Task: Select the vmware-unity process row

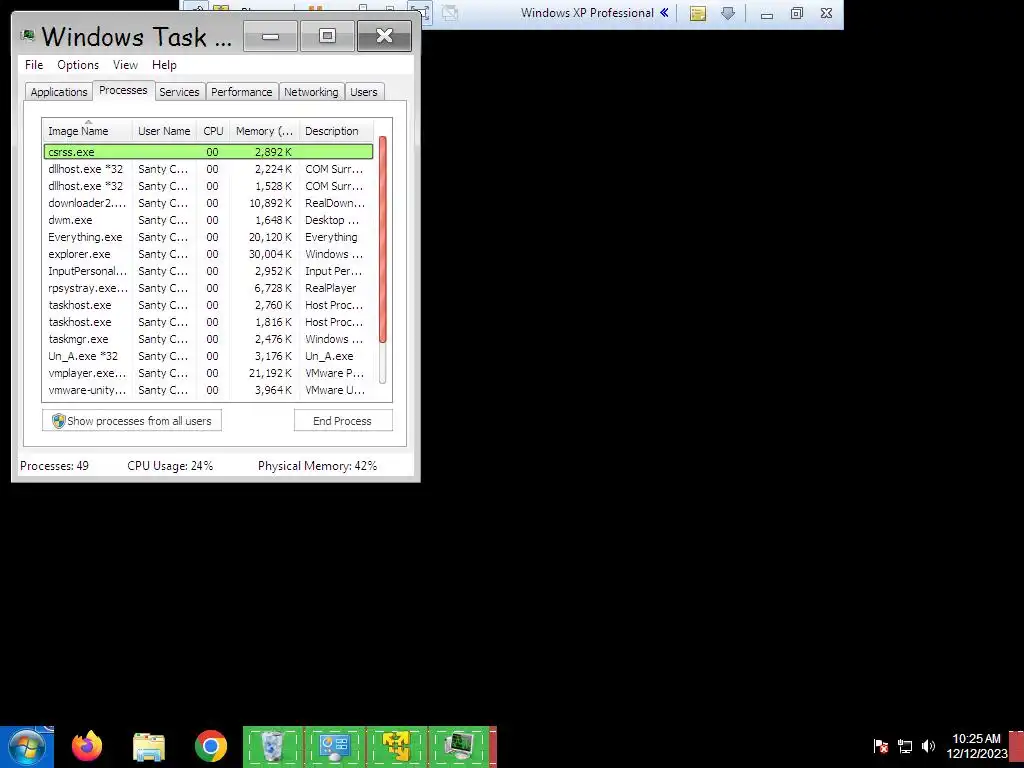Action: click(x=208, y=389)
